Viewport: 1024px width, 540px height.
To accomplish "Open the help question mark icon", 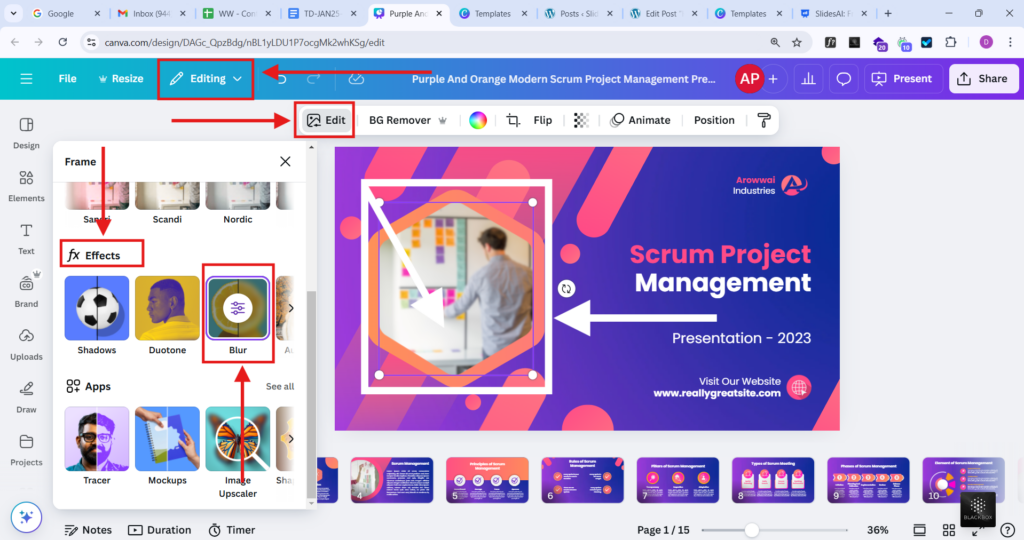I will point(1008,530).
